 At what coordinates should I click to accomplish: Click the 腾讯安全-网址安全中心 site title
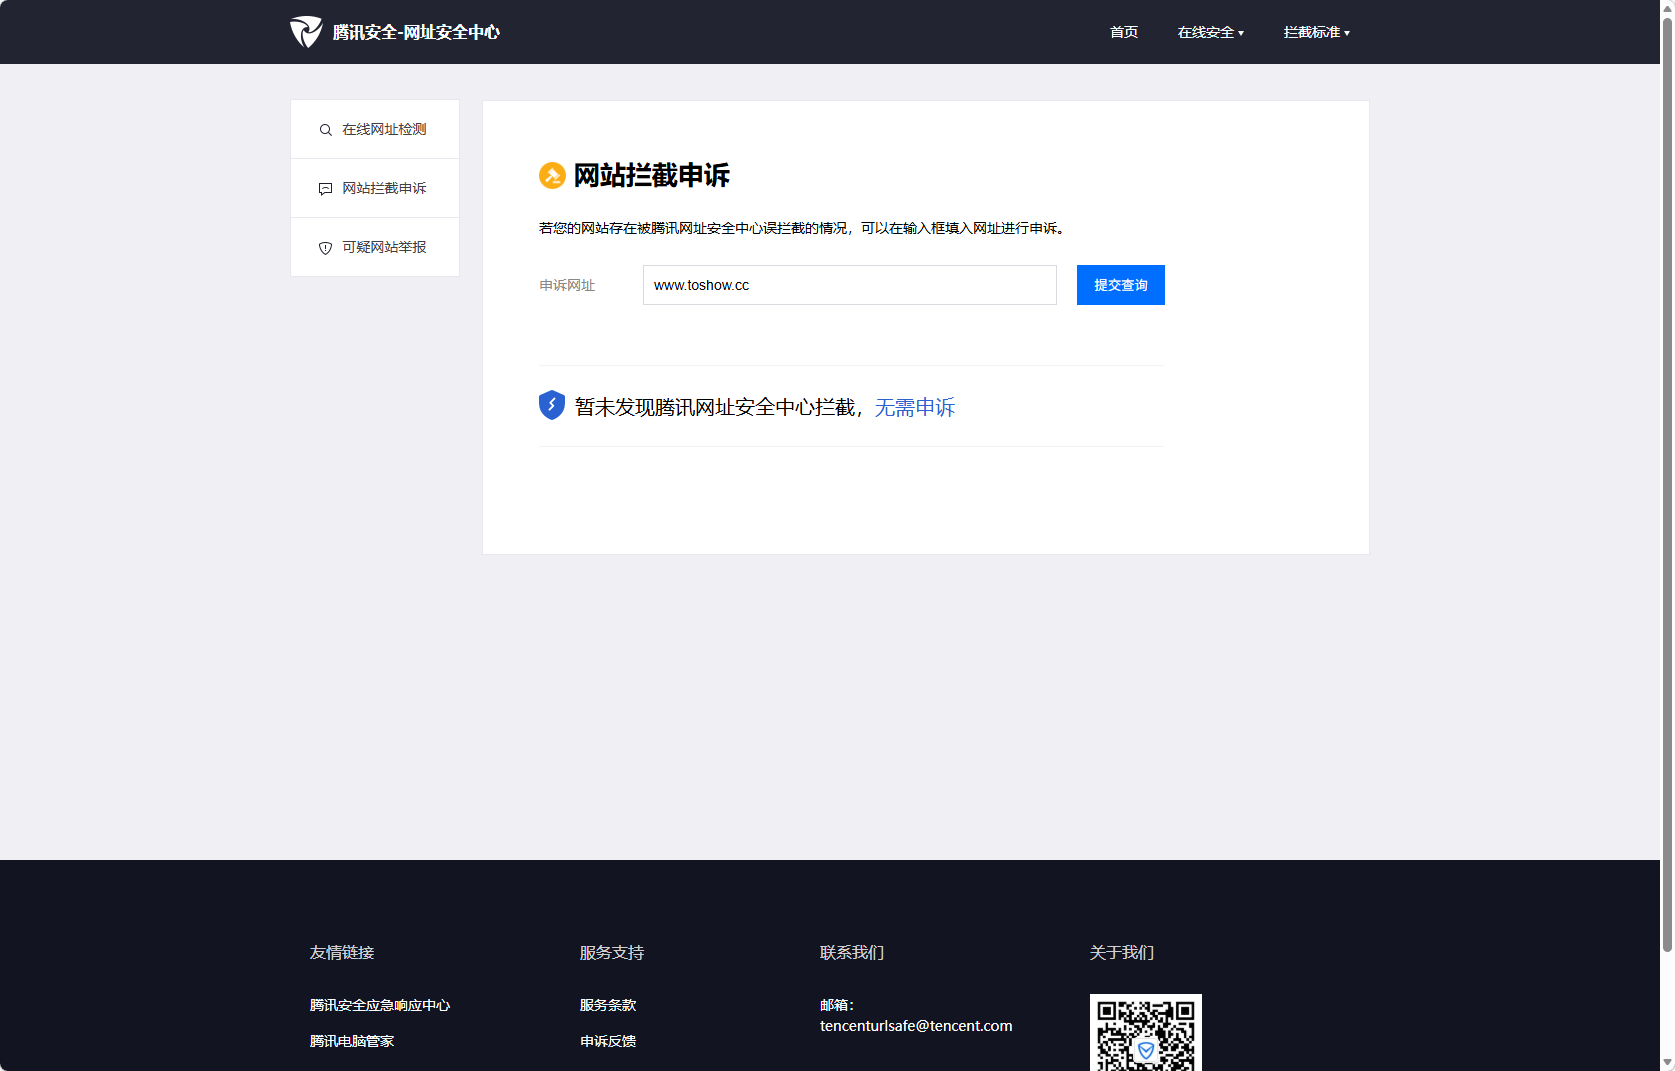(416, 32)
